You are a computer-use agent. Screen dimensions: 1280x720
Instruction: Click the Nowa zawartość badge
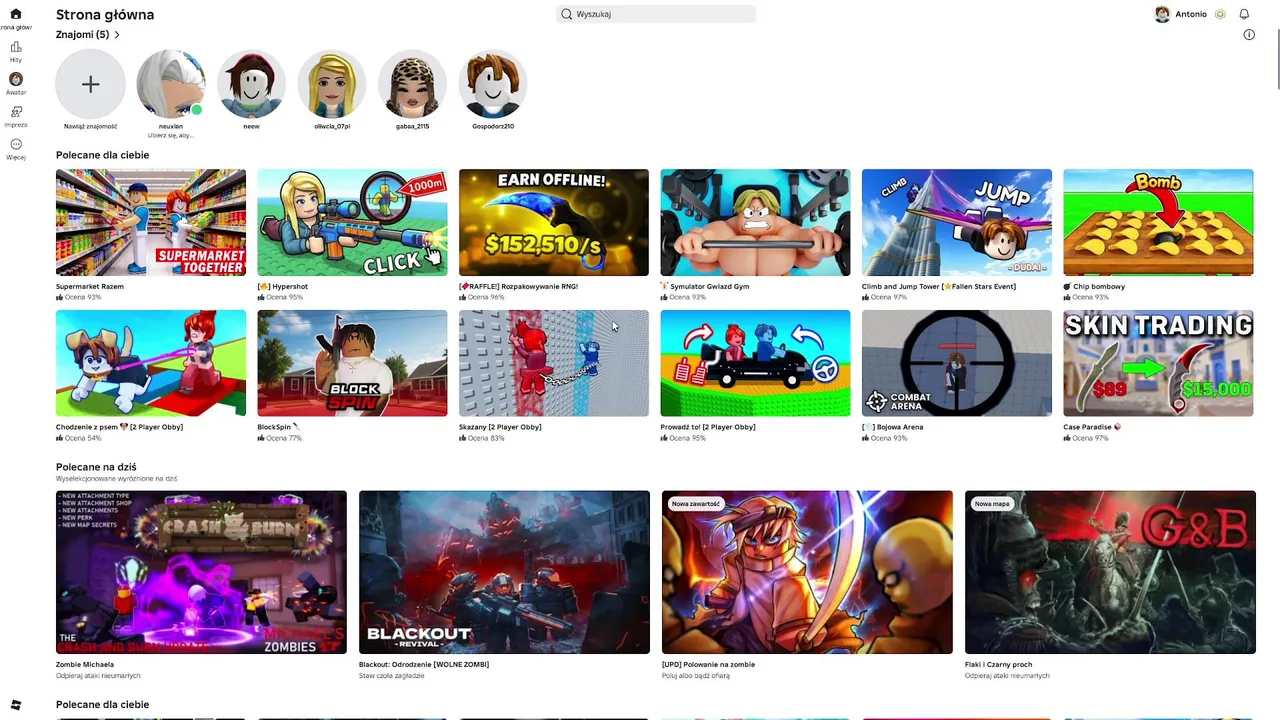(x=696, y=504)
